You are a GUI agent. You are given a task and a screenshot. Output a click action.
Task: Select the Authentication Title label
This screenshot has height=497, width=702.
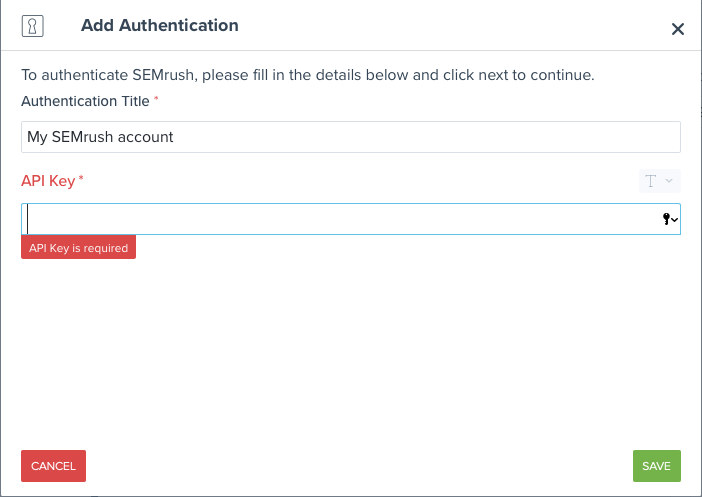coord(85,101)
